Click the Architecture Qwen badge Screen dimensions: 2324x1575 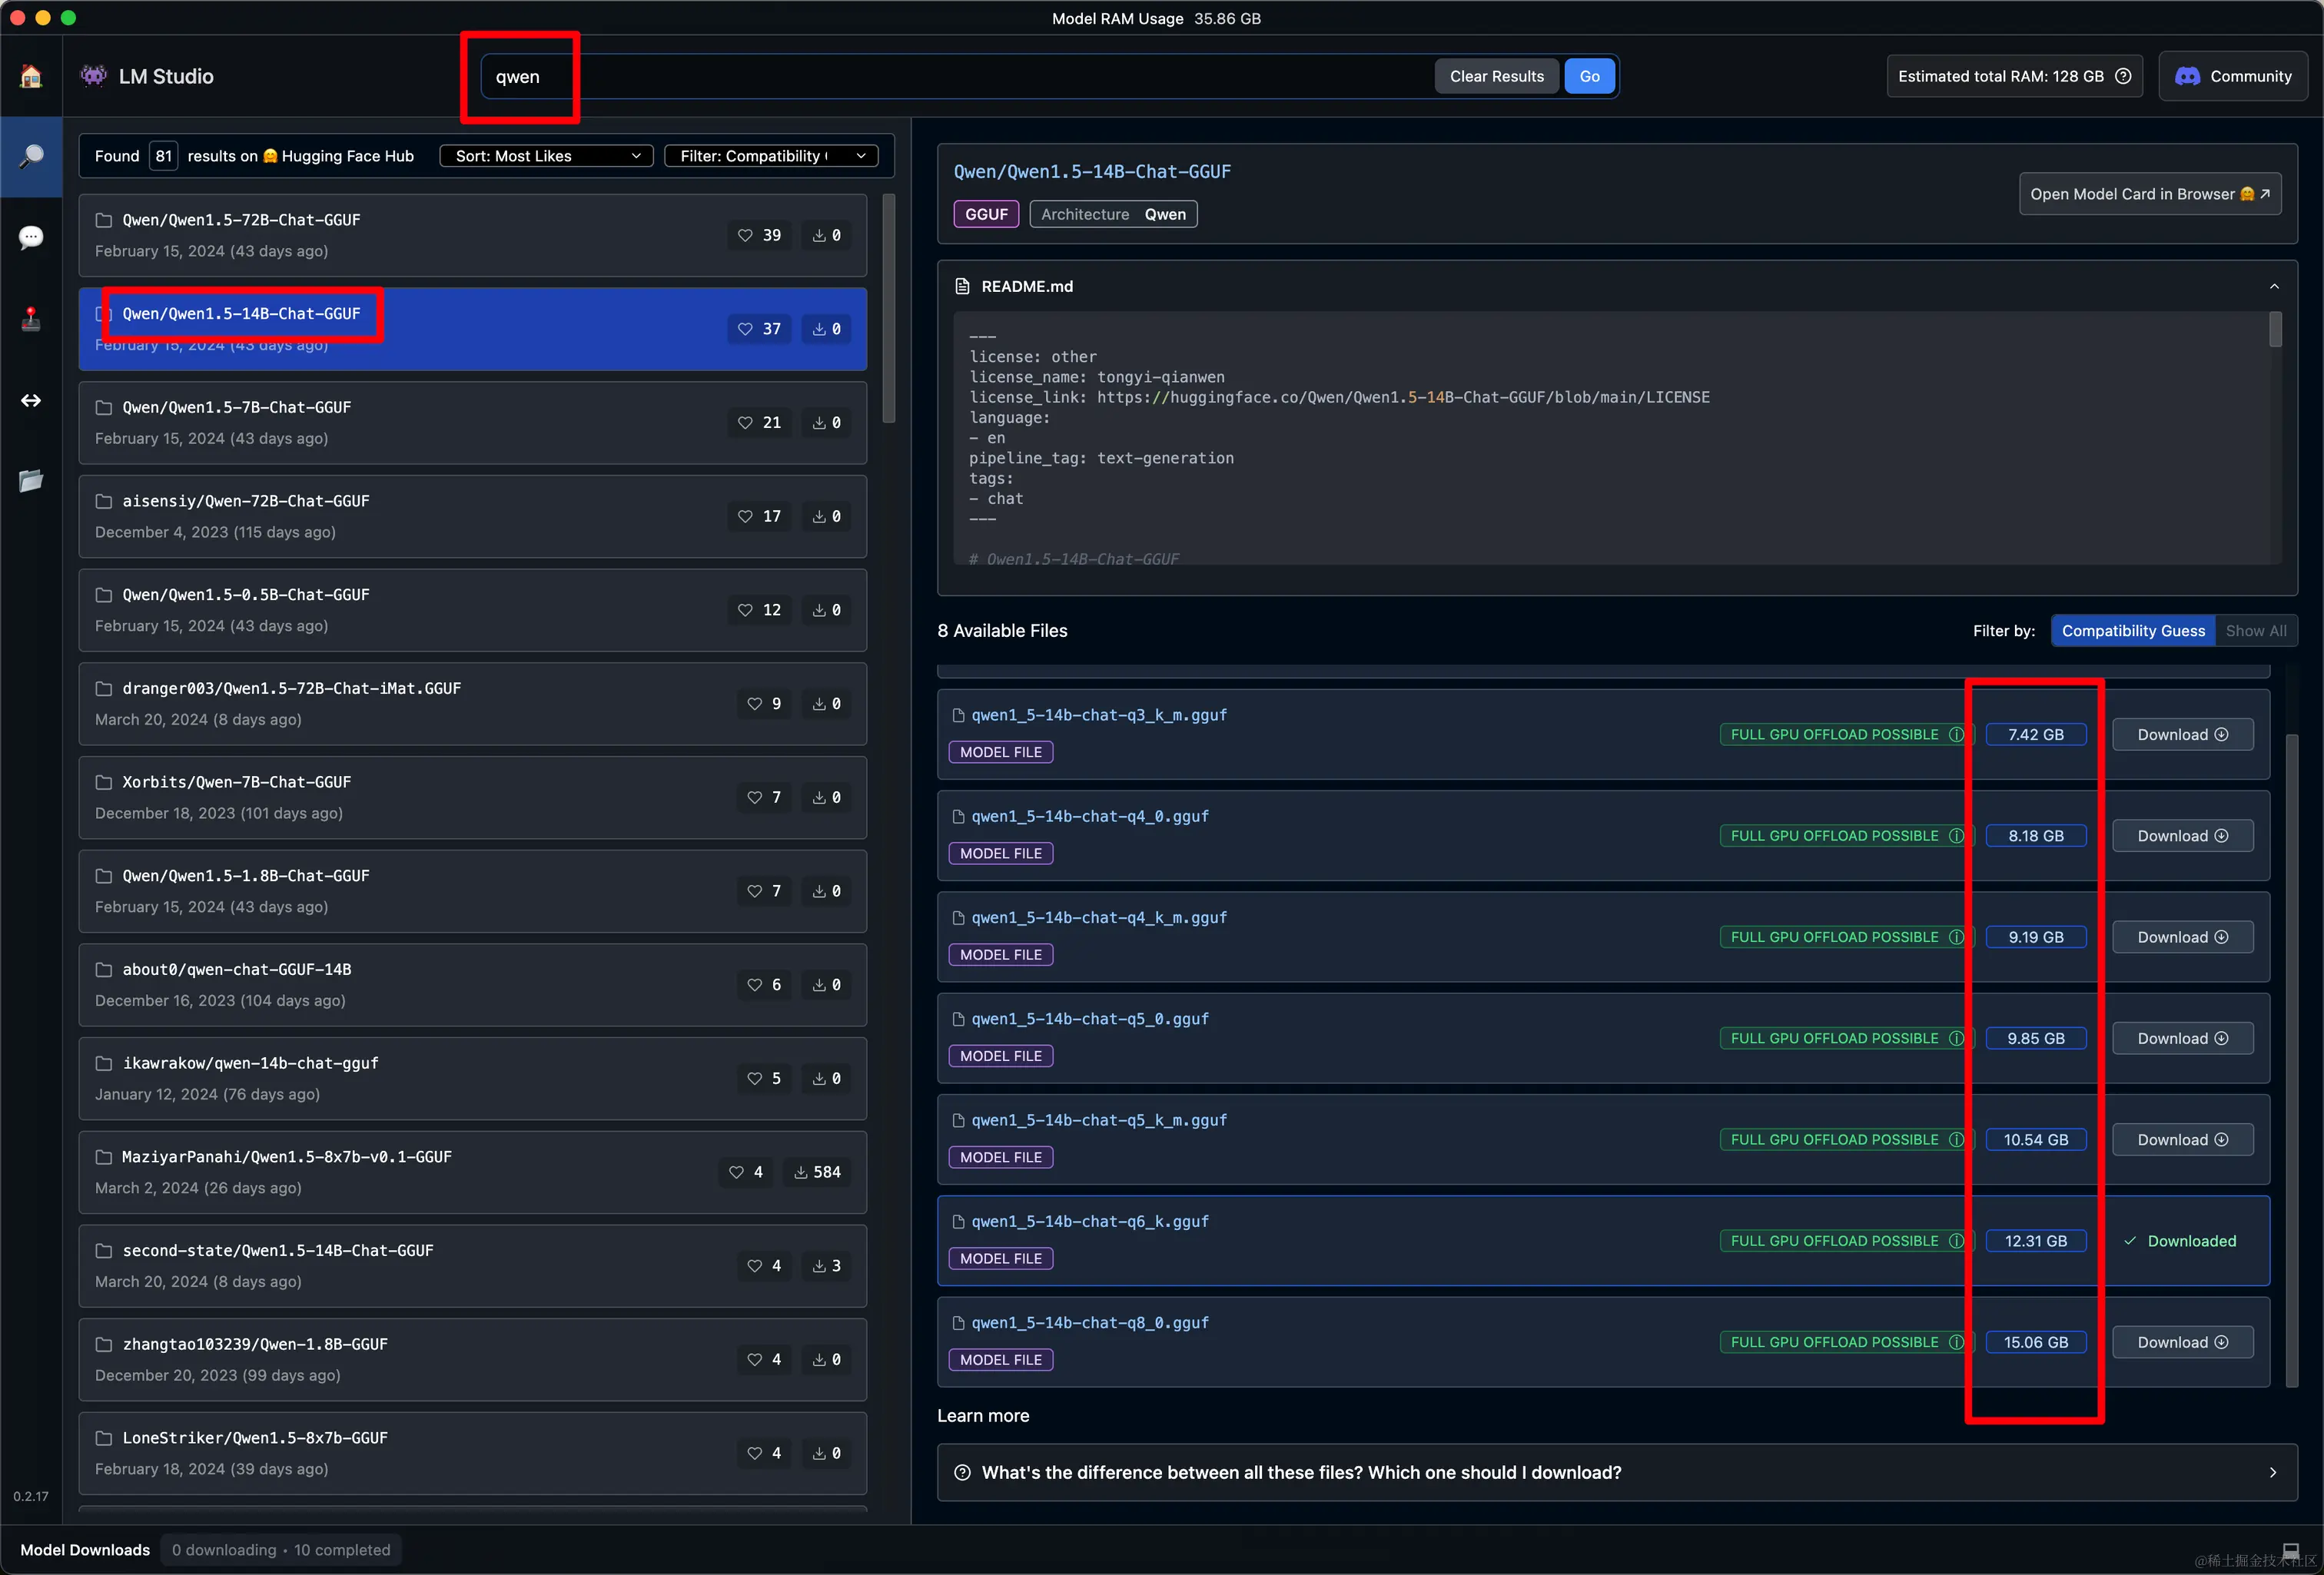pos(1113,214)
